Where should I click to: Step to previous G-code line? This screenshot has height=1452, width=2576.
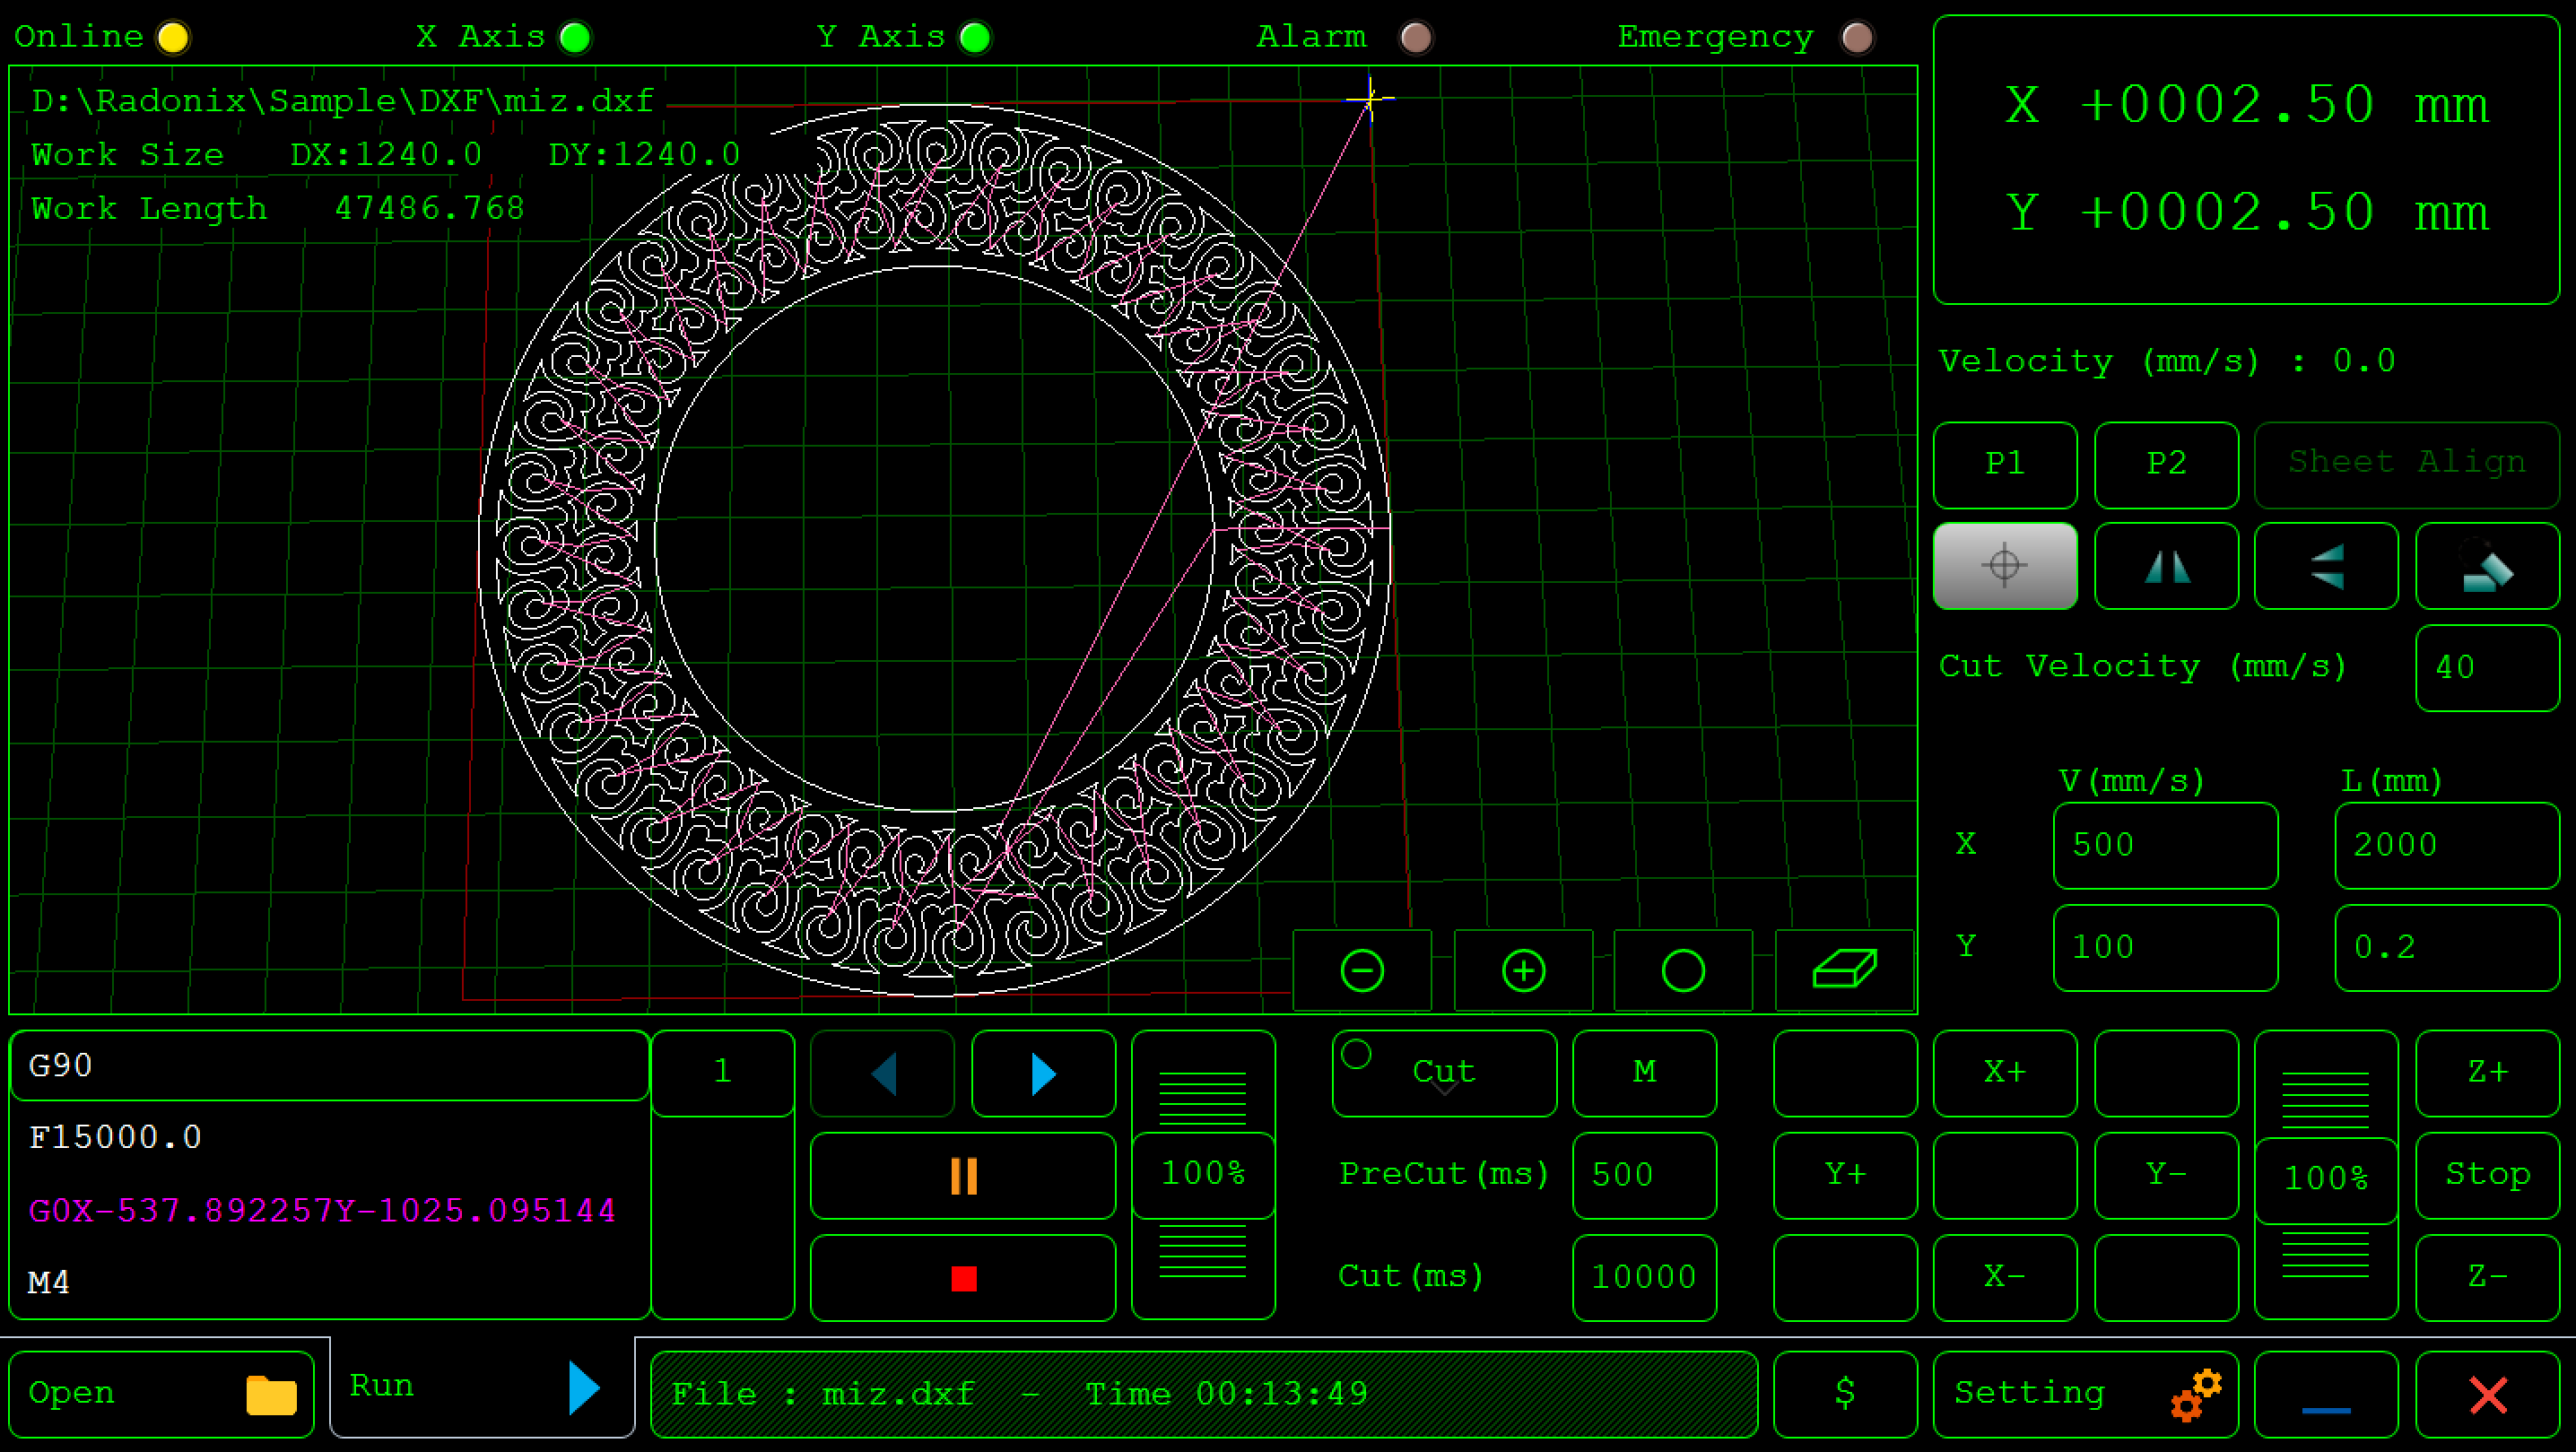tap(883, 1074)
